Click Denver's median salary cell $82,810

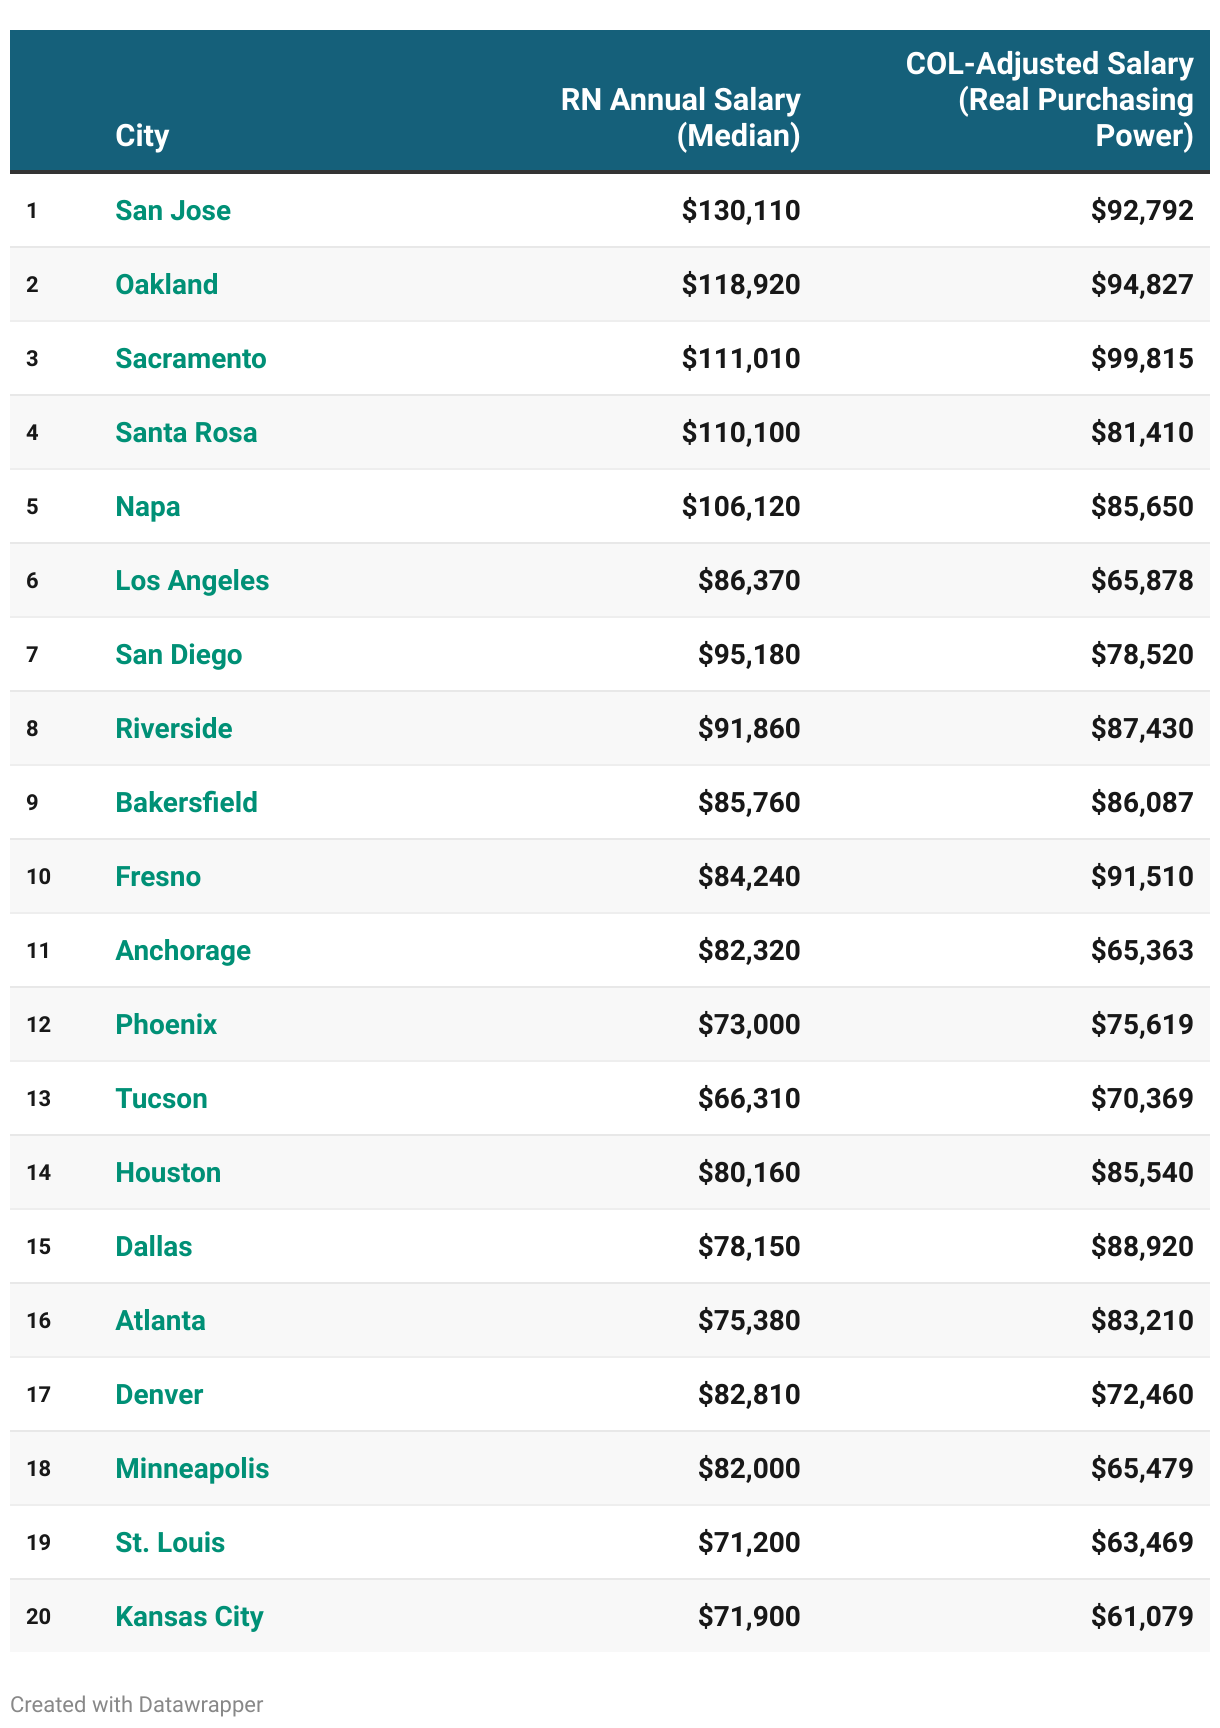pos(748,1395)
